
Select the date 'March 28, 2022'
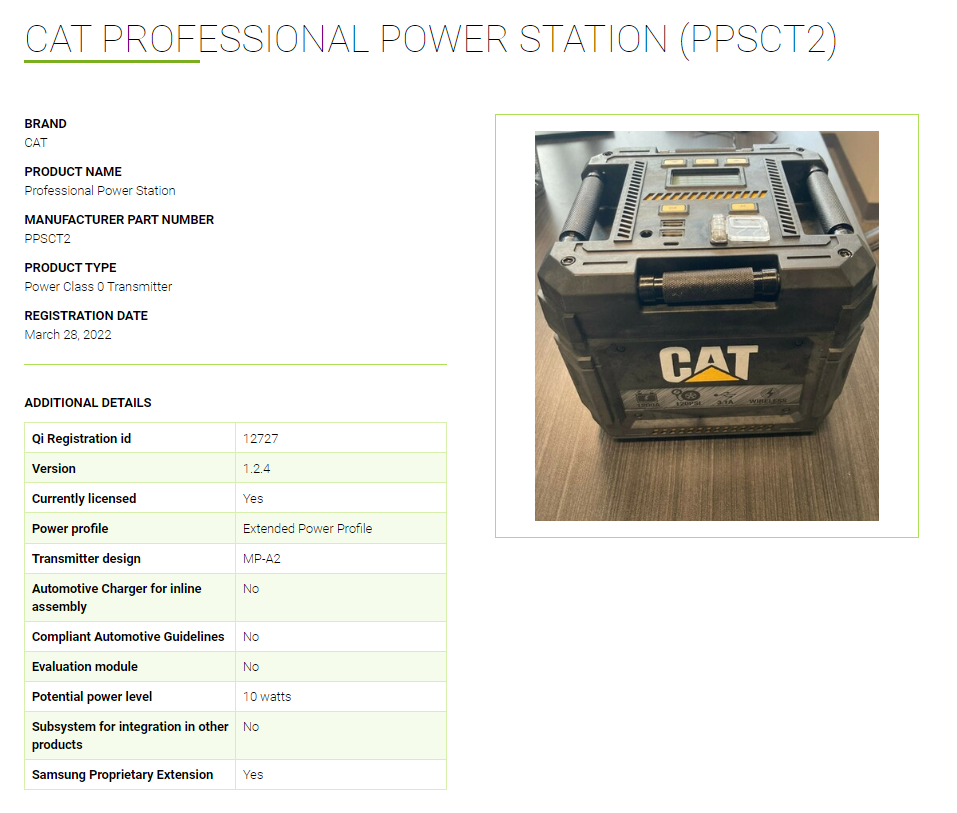68,334
